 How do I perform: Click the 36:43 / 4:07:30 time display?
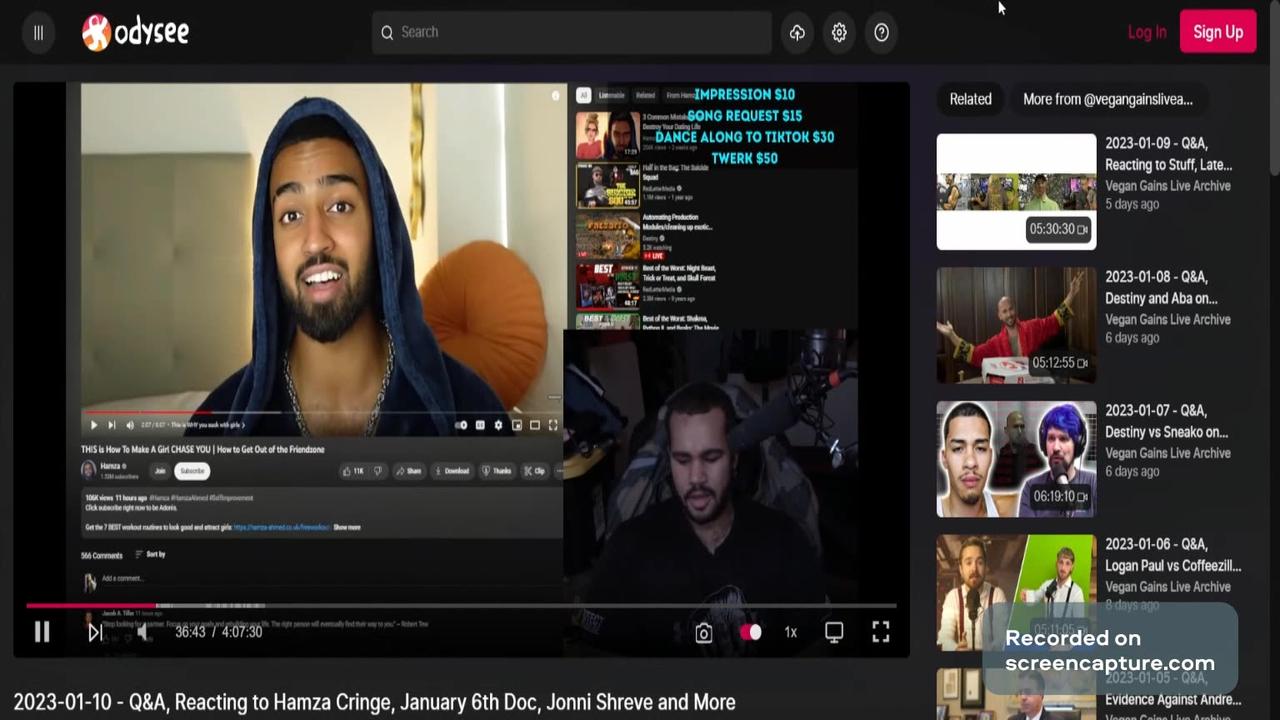click(x=219, y=632)
